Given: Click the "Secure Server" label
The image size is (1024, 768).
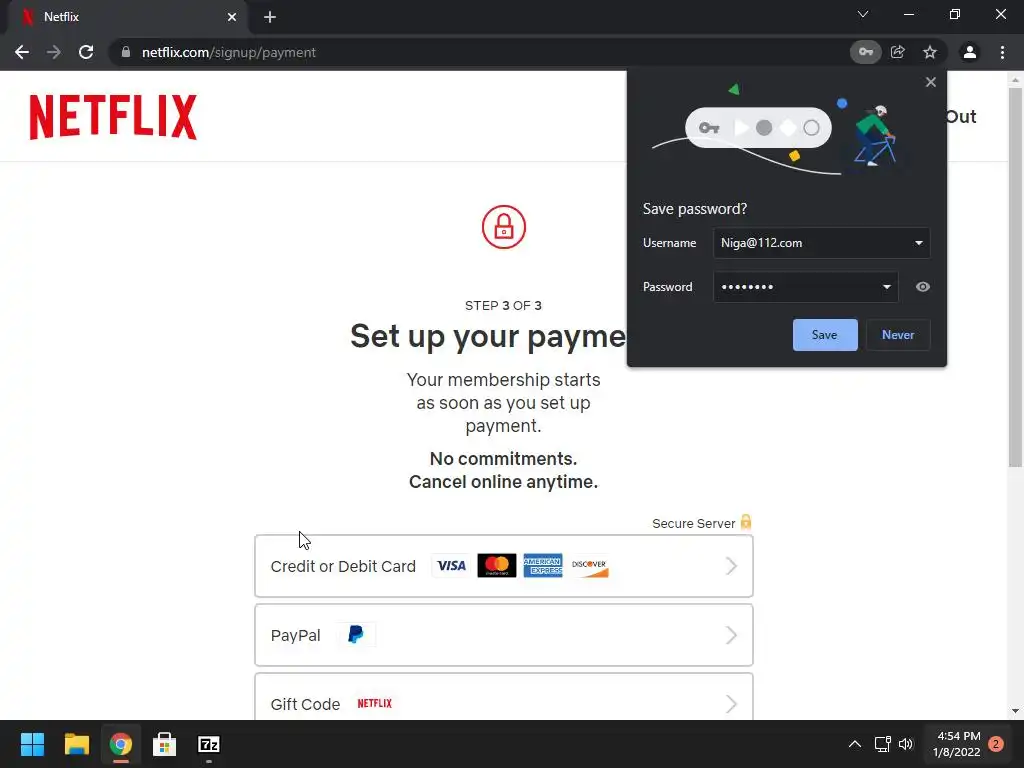Looking at the screenshot, I should tap(694, 524).
